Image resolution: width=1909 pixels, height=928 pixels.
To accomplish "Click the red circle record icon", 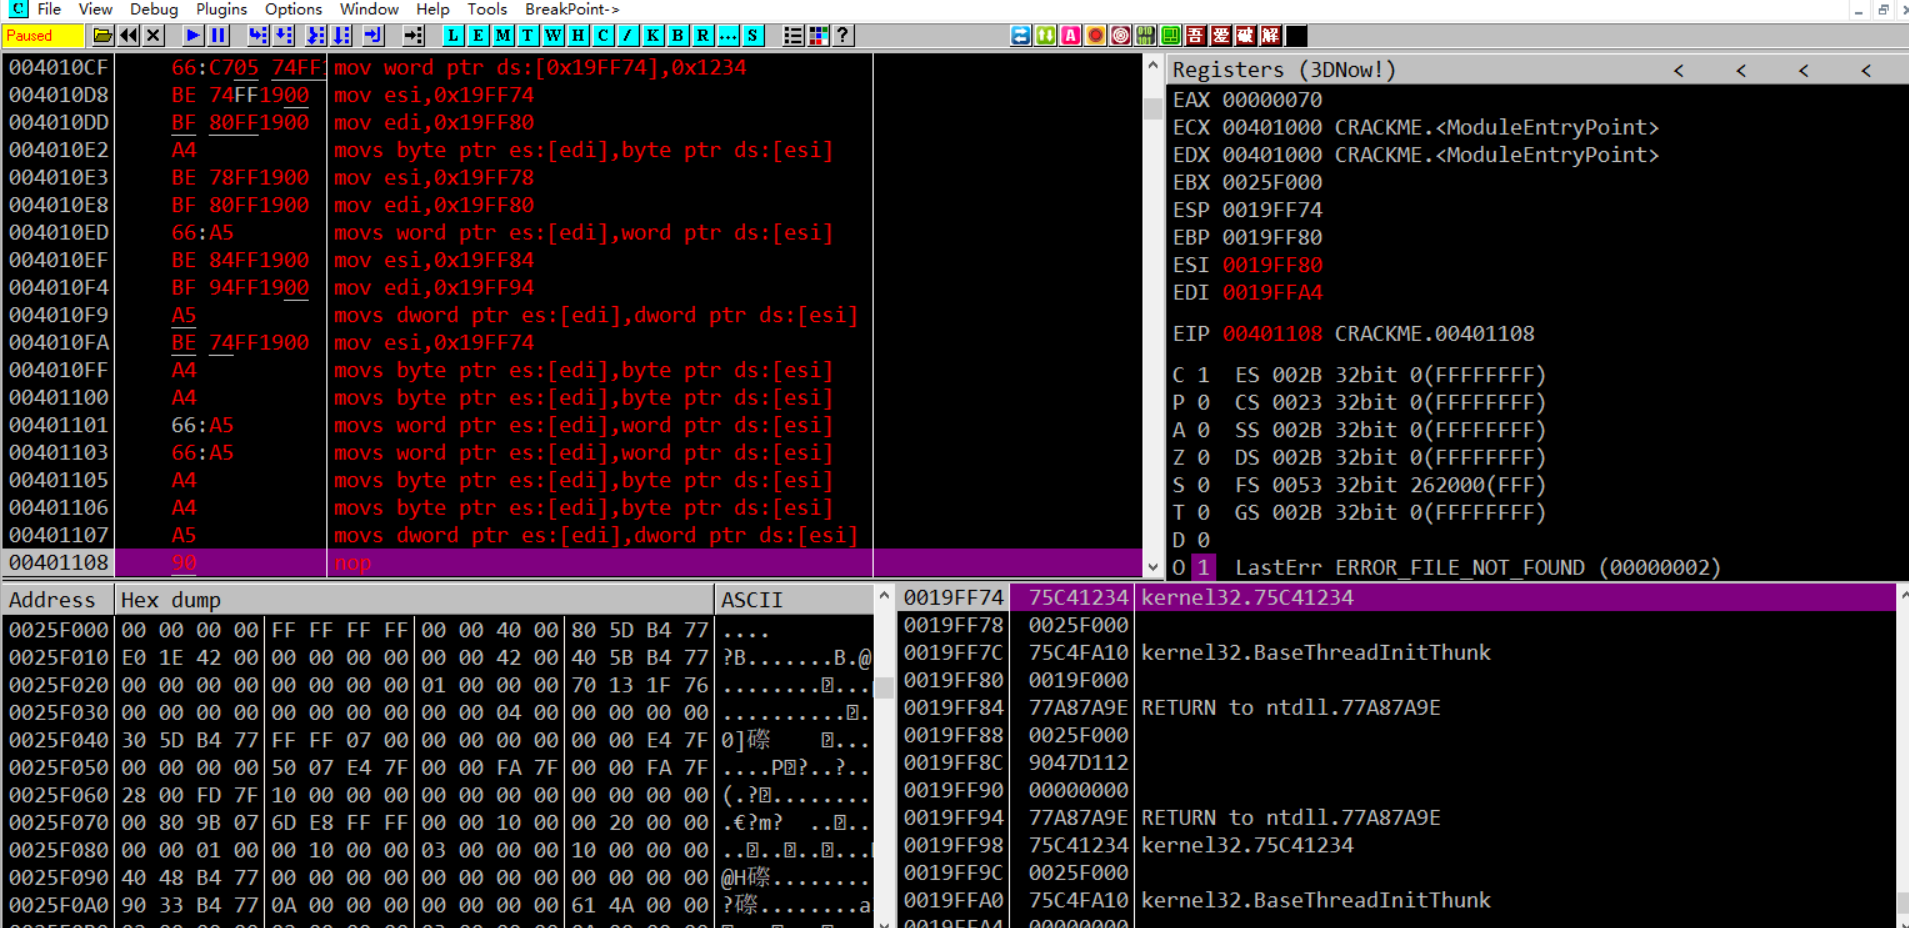I will click(x=1095, y=36).
